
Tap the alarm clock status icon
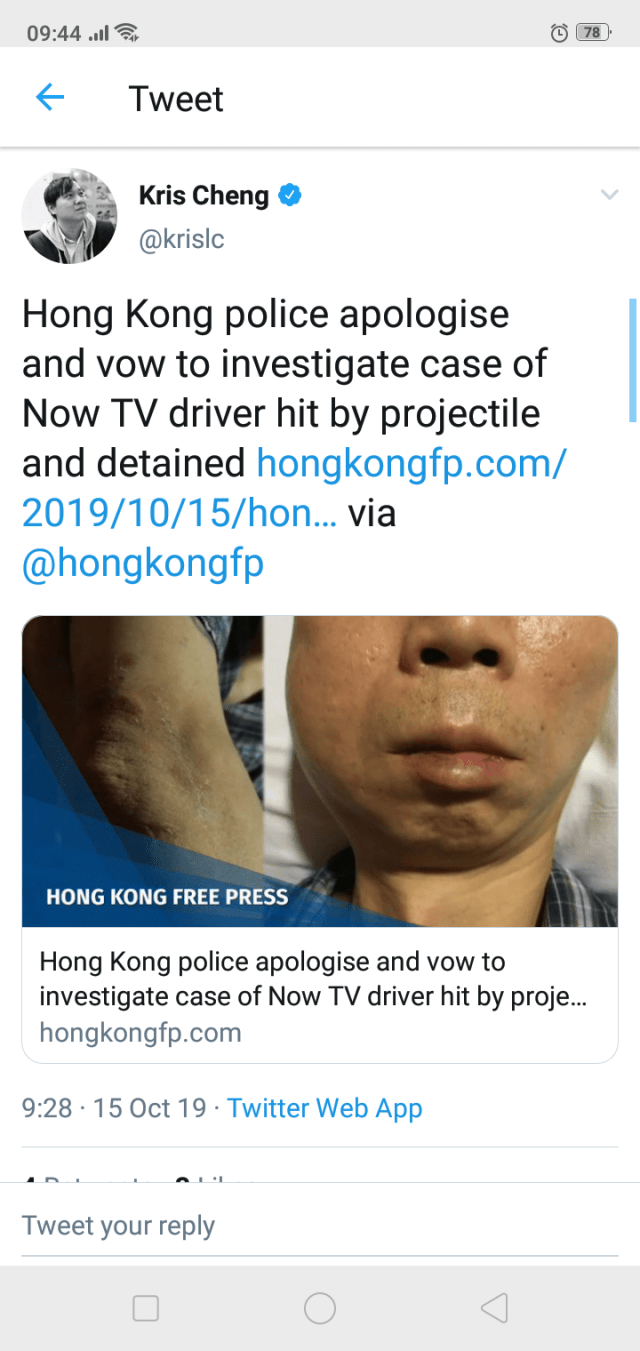click(559, 33)
